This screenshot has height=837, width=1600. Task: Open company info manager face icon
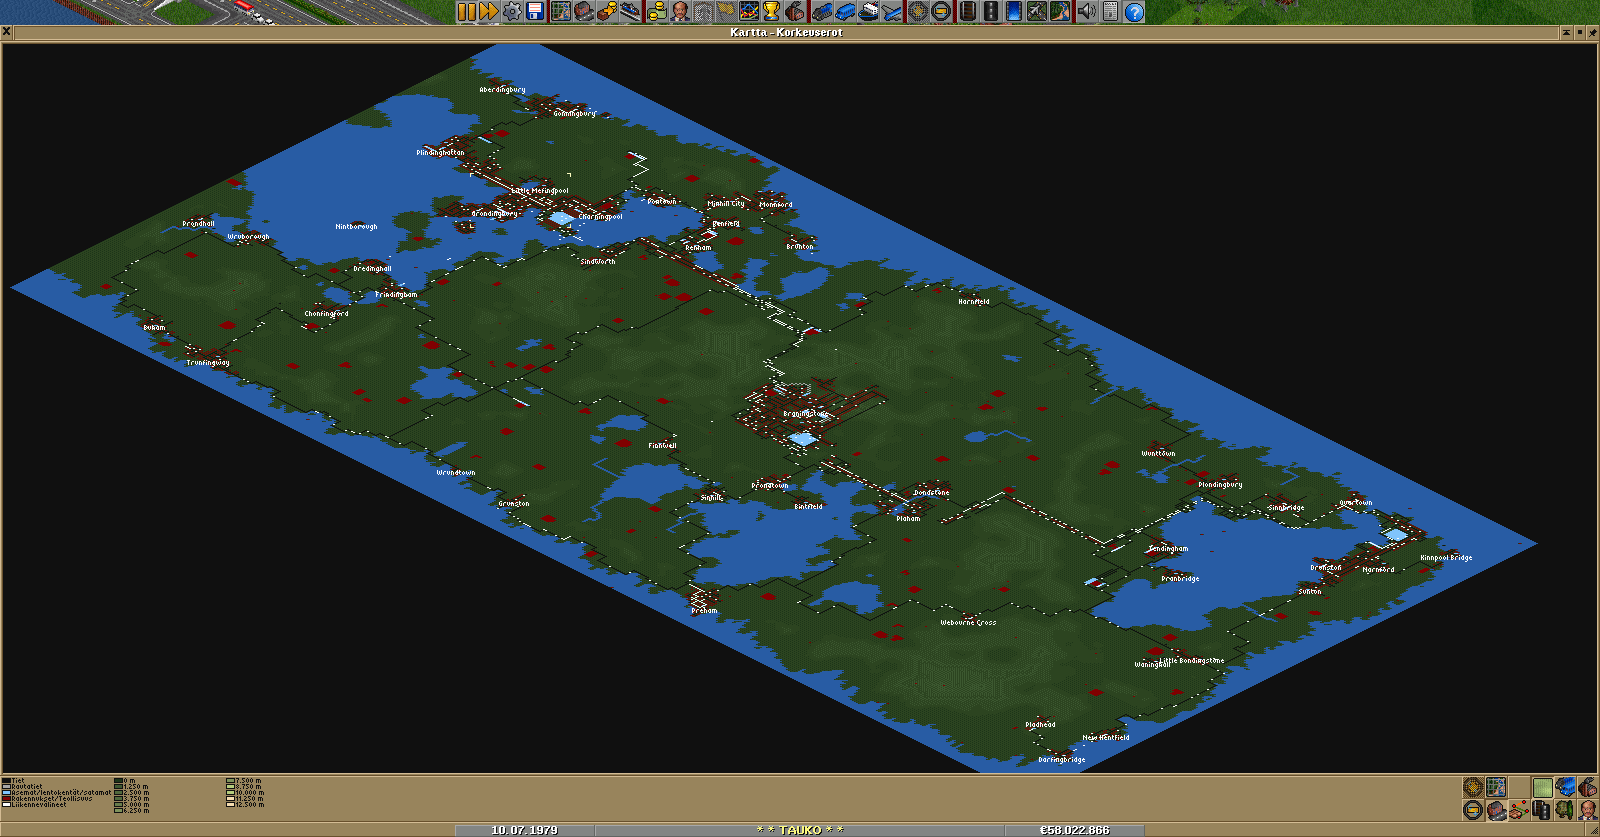[679, 12]
